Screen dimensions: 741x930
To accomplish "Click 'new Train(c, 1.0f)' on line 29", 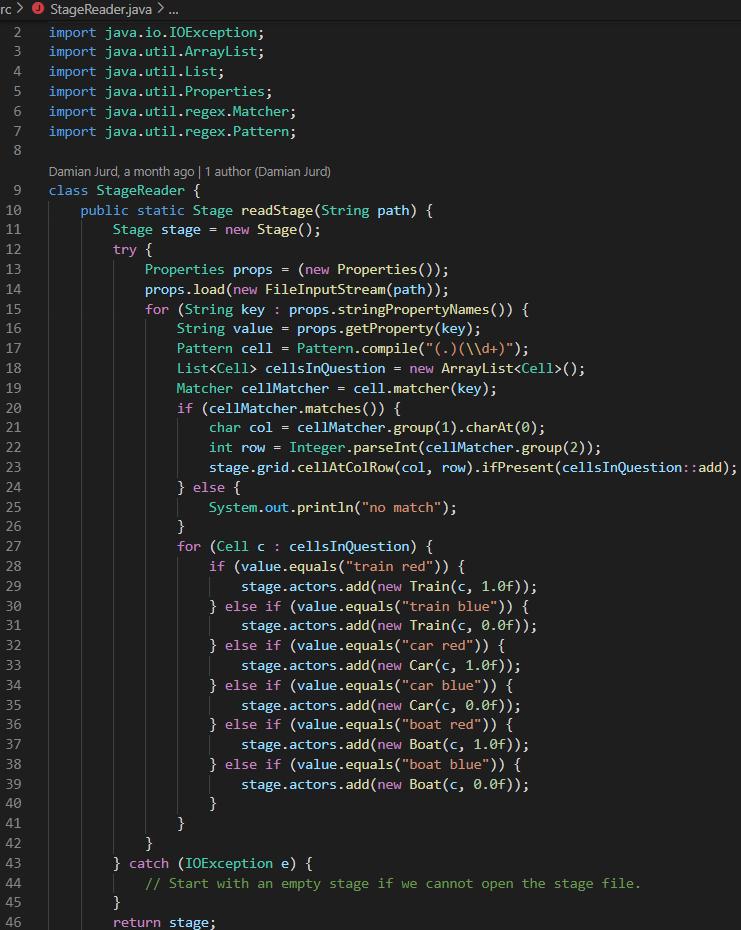I will (x=449, y=587).
